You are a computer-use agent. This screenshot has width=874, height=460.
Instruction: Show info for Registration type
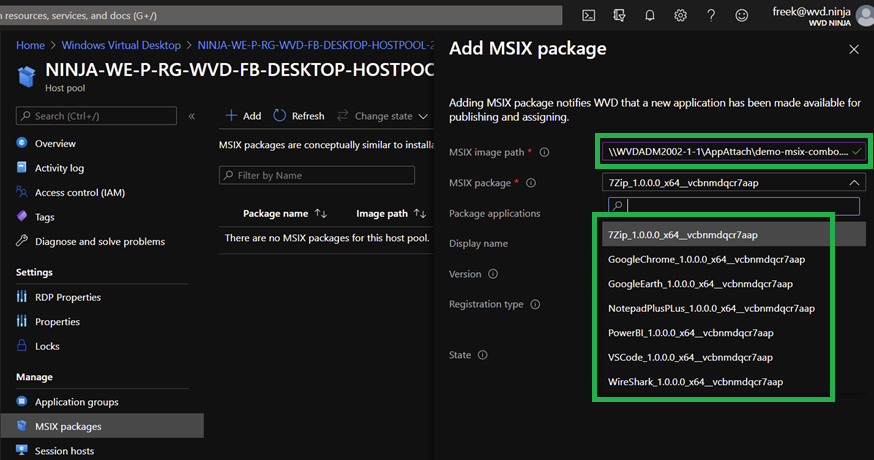point(535,304)
